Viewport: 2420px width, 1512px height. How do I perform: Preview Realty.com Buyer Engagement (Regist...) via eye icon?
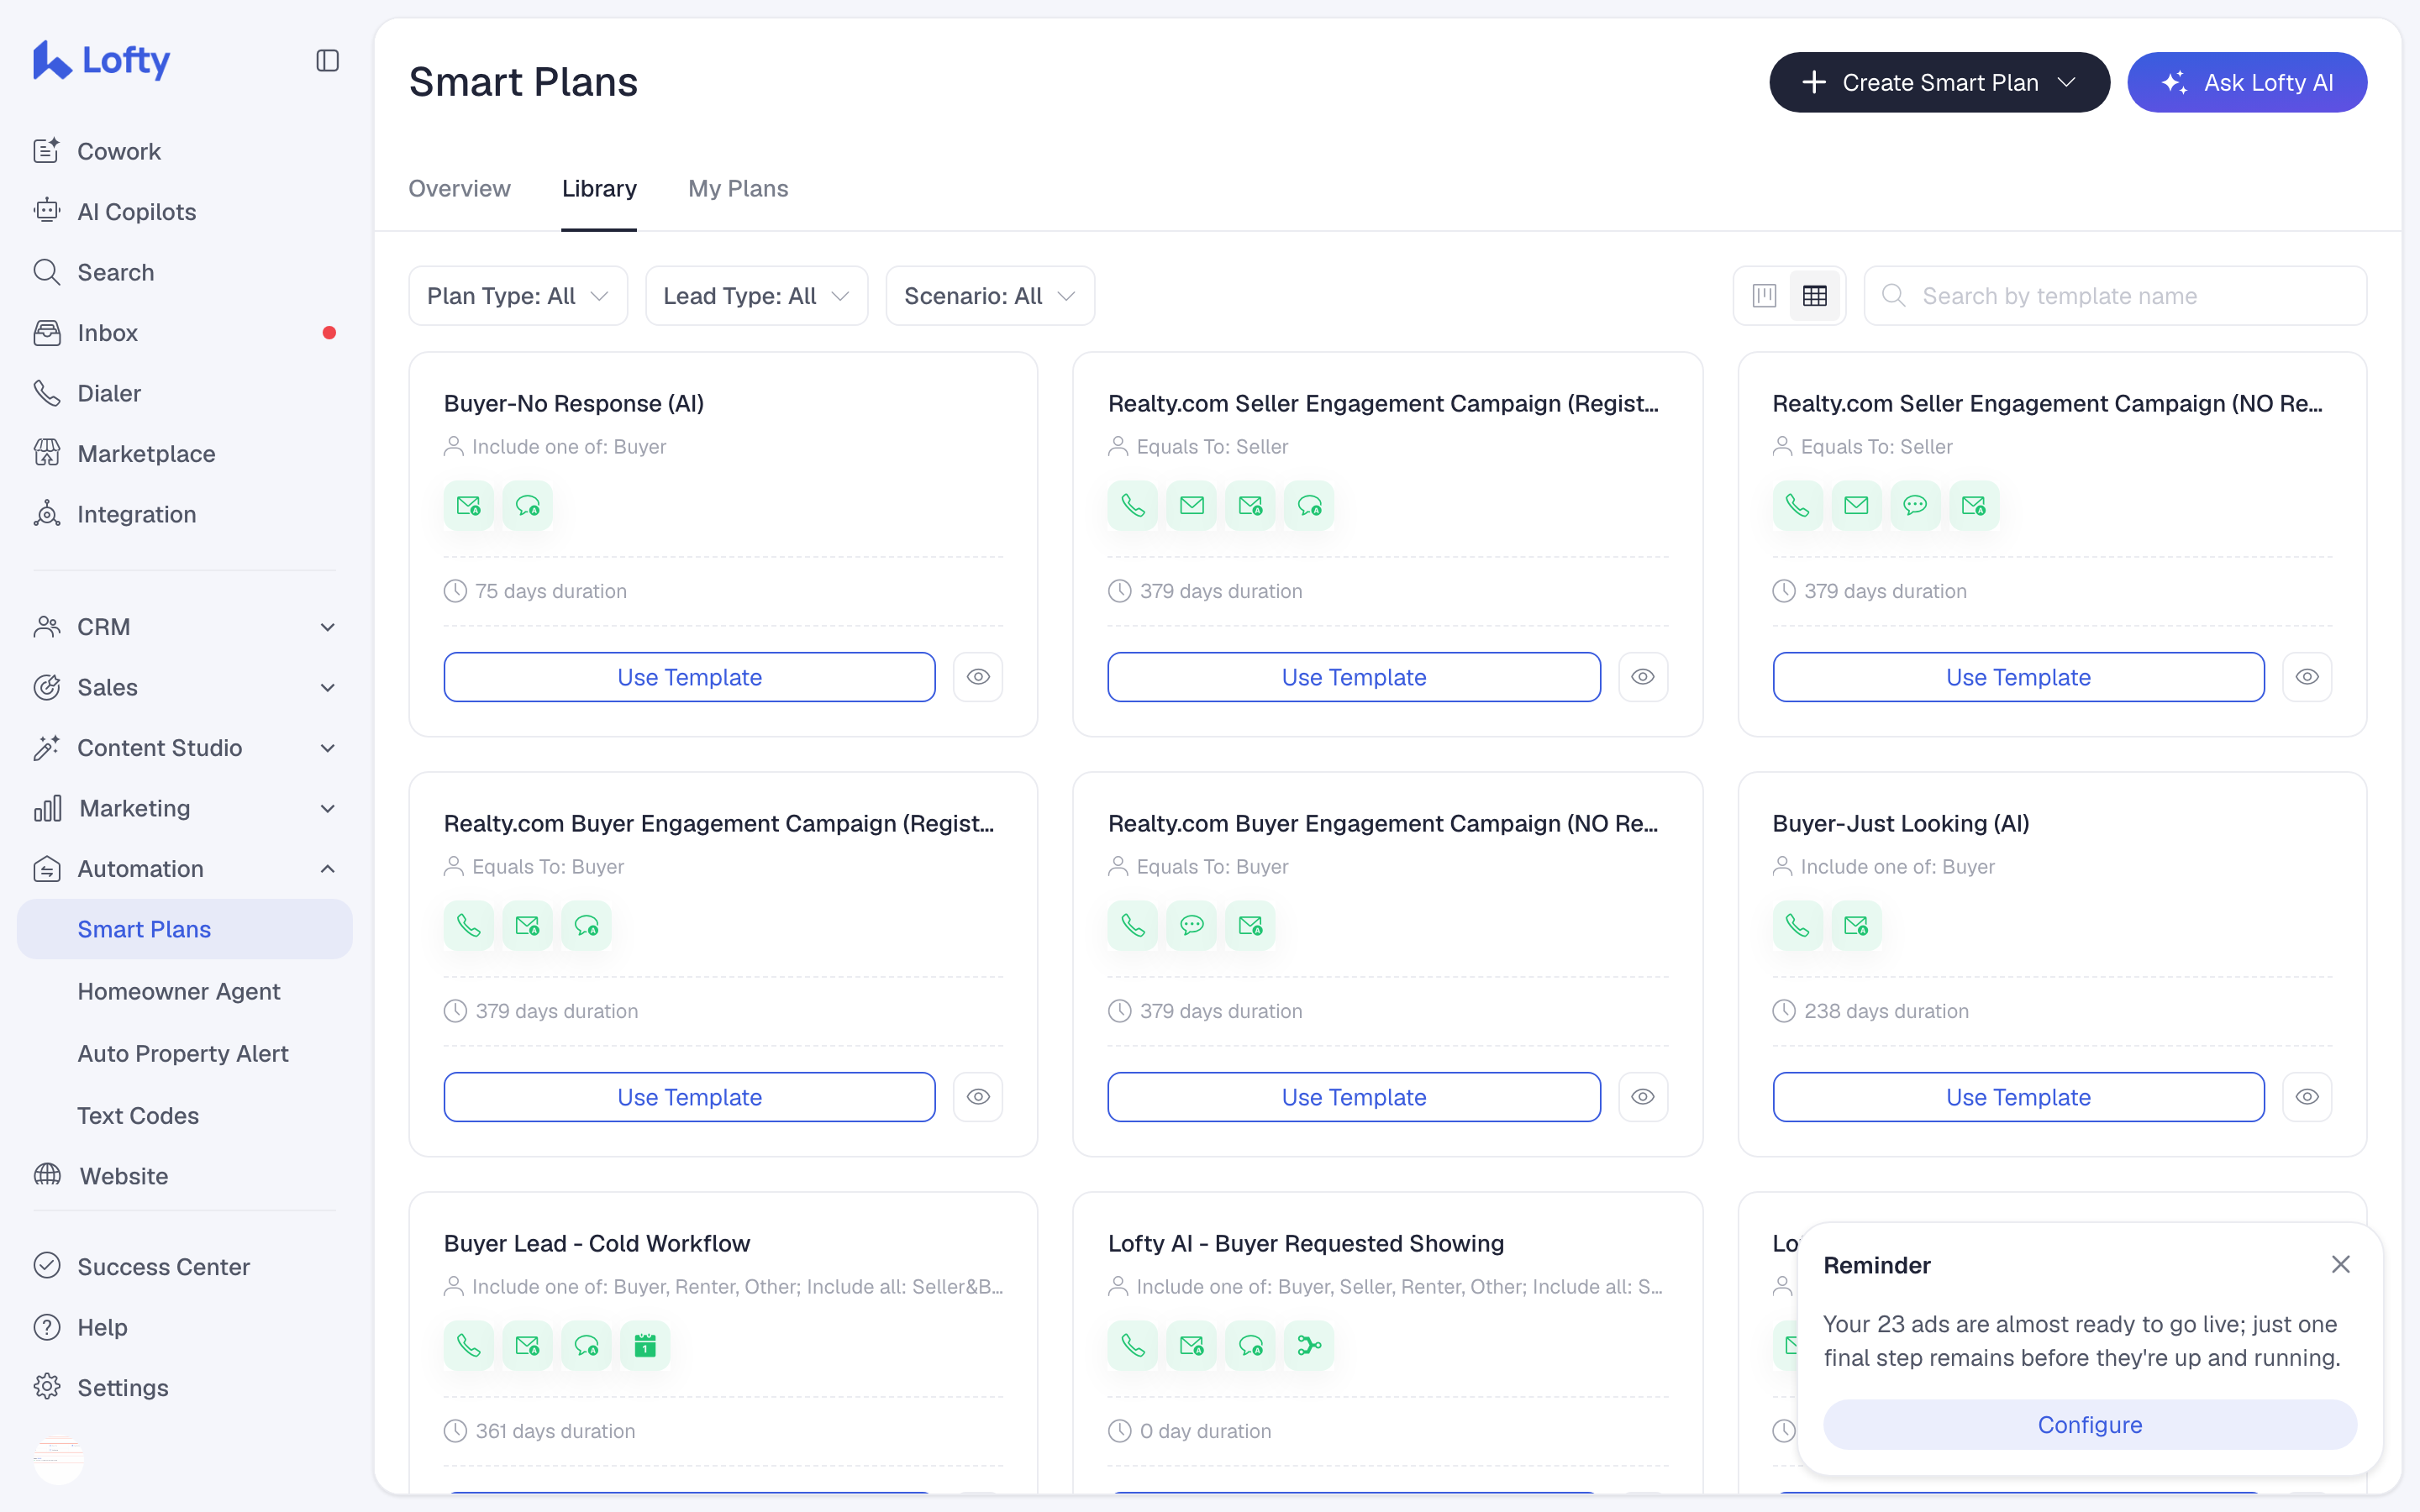click(978, 1097)
